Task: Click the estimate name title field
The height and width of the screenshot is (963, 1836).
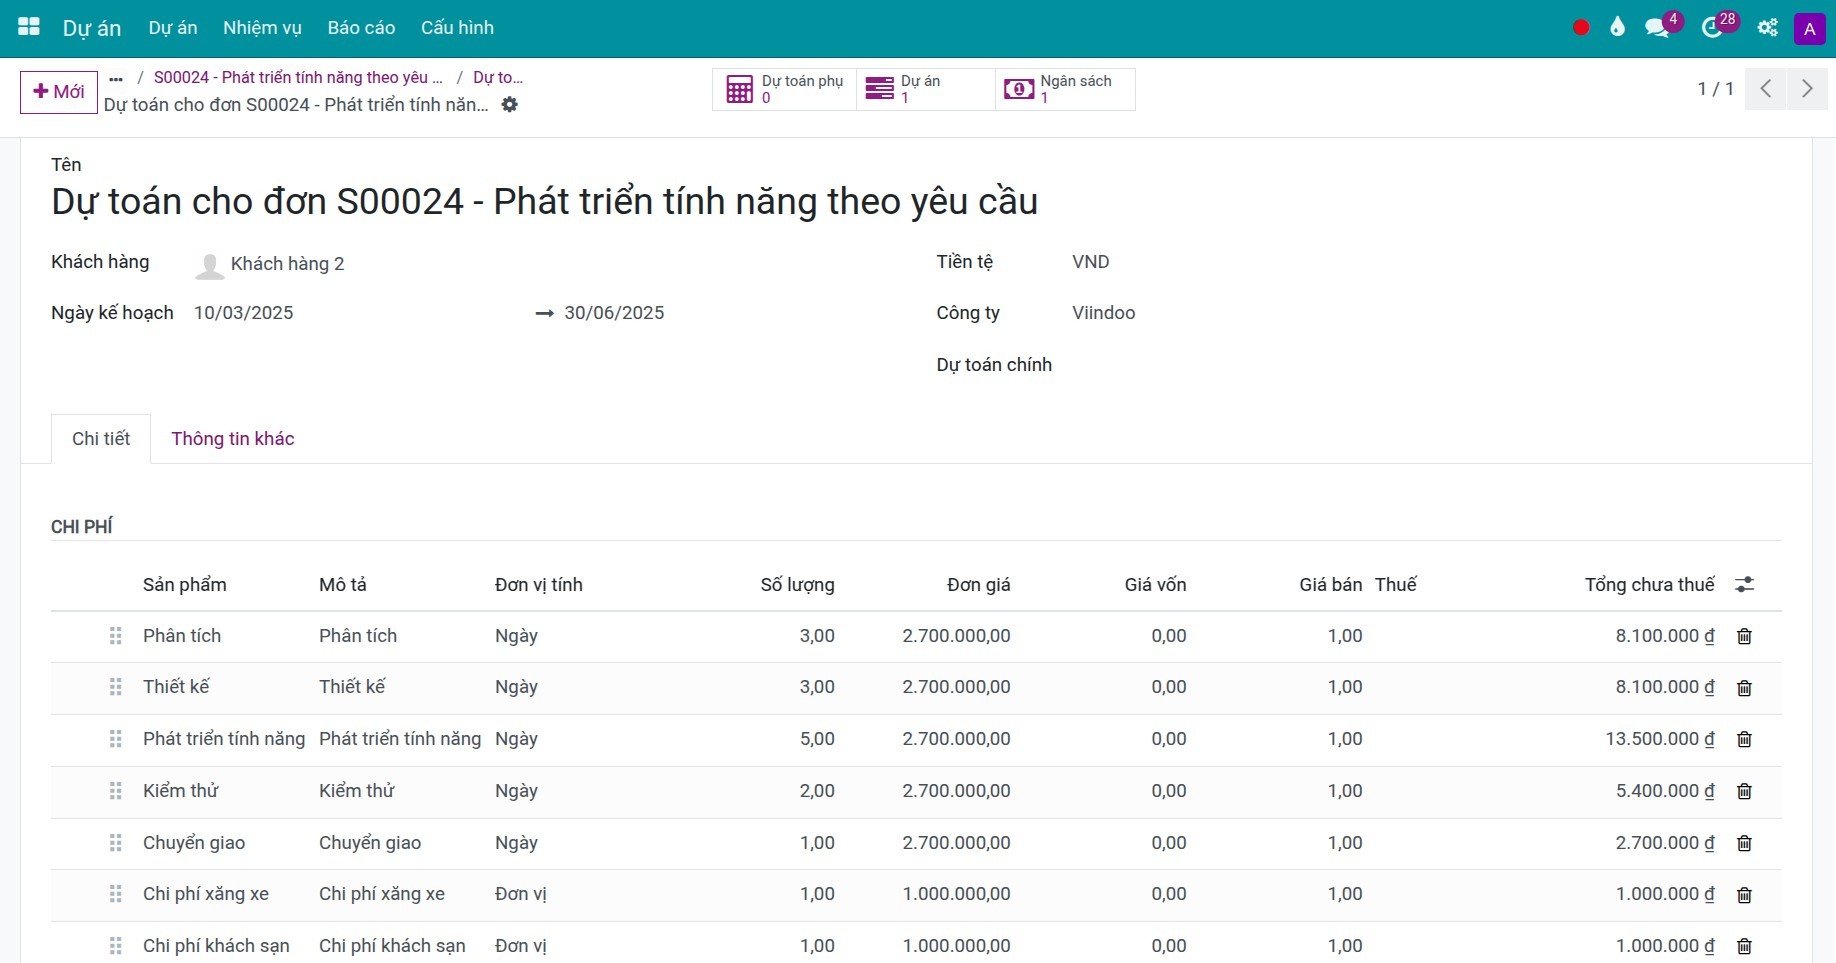Action: pyautogui.click(x=544, y=202)
